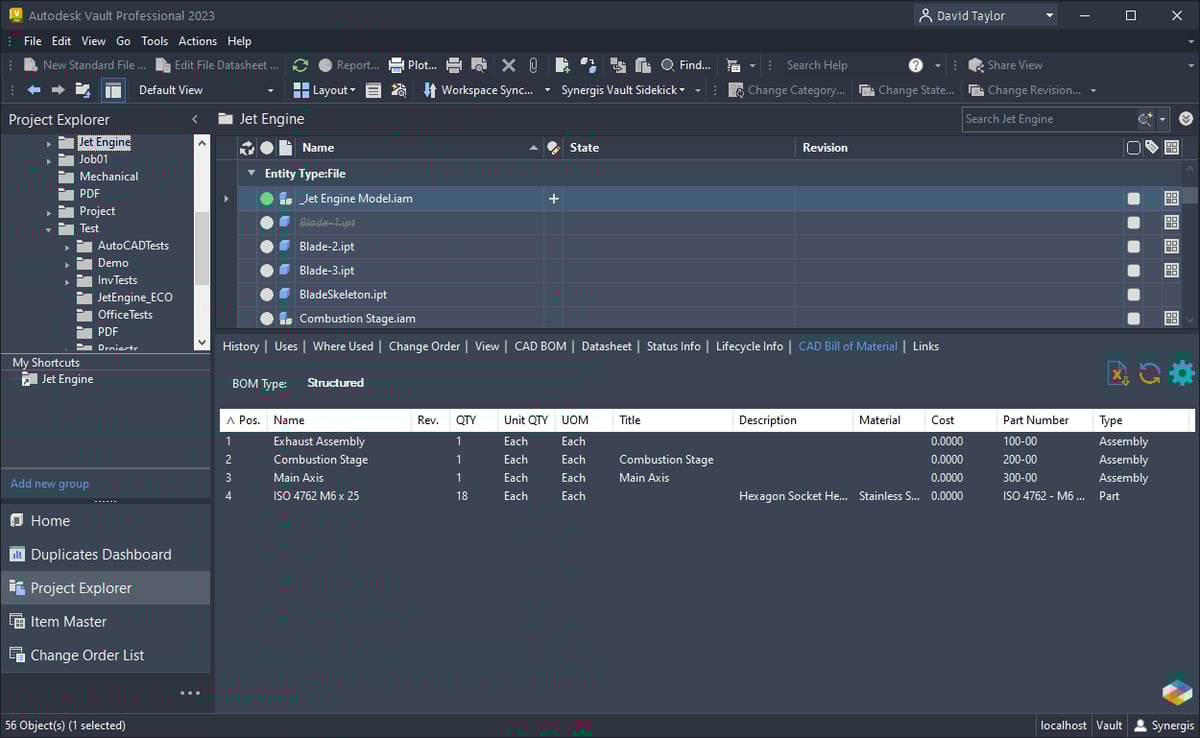Viewport: 1200px width, 738px height.
Task: Open the Actions menu
Action: click(x=197, y=41)
